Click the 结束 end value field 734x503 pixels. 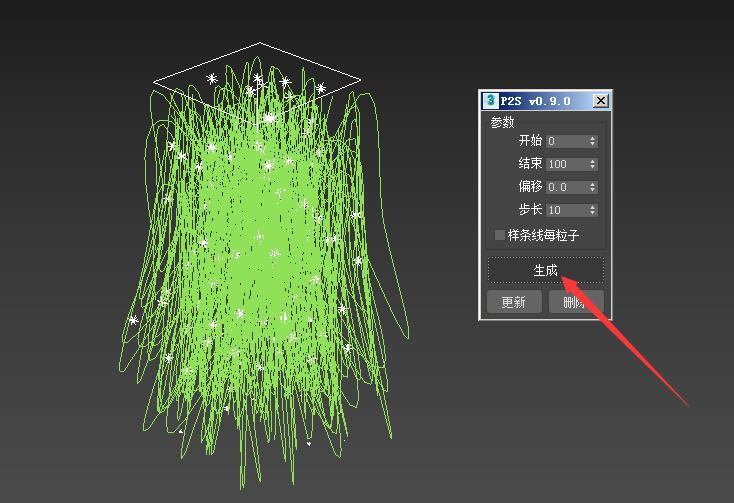tap(567, 164)
